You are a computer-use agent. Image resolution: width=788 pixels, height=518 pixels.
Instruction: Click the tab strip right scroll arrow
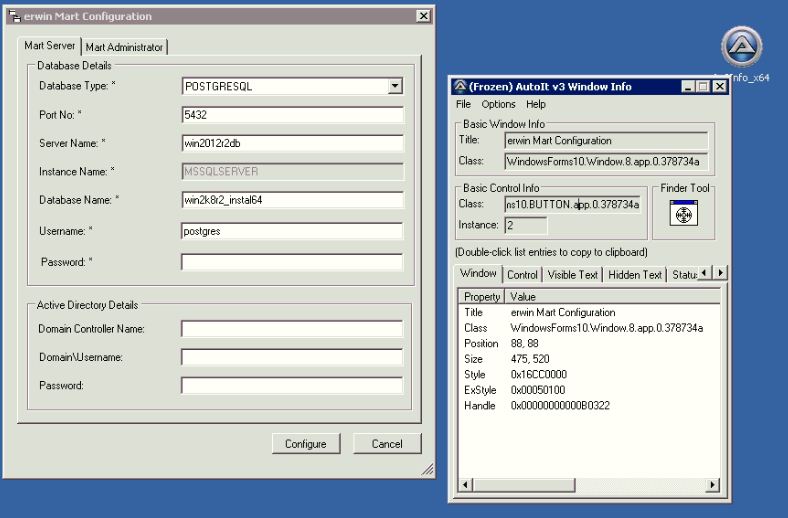(x=721, y=273)
